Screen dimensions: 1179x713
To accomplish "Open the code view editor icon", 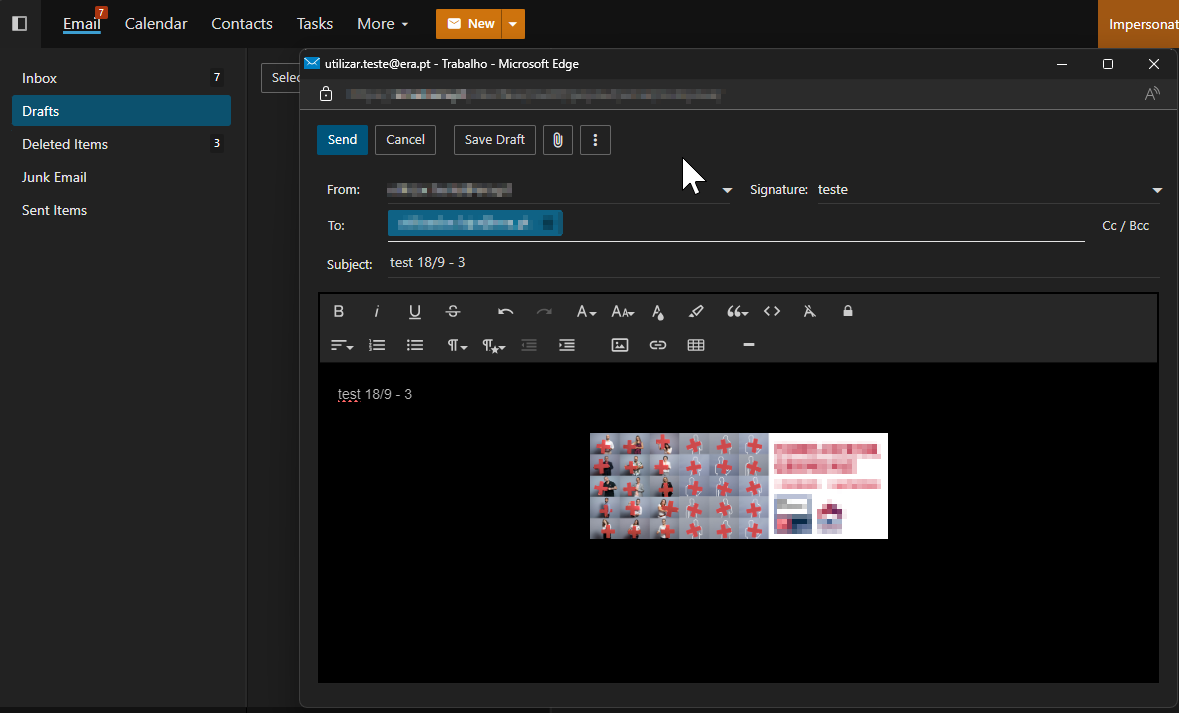I will coord(772,312).
